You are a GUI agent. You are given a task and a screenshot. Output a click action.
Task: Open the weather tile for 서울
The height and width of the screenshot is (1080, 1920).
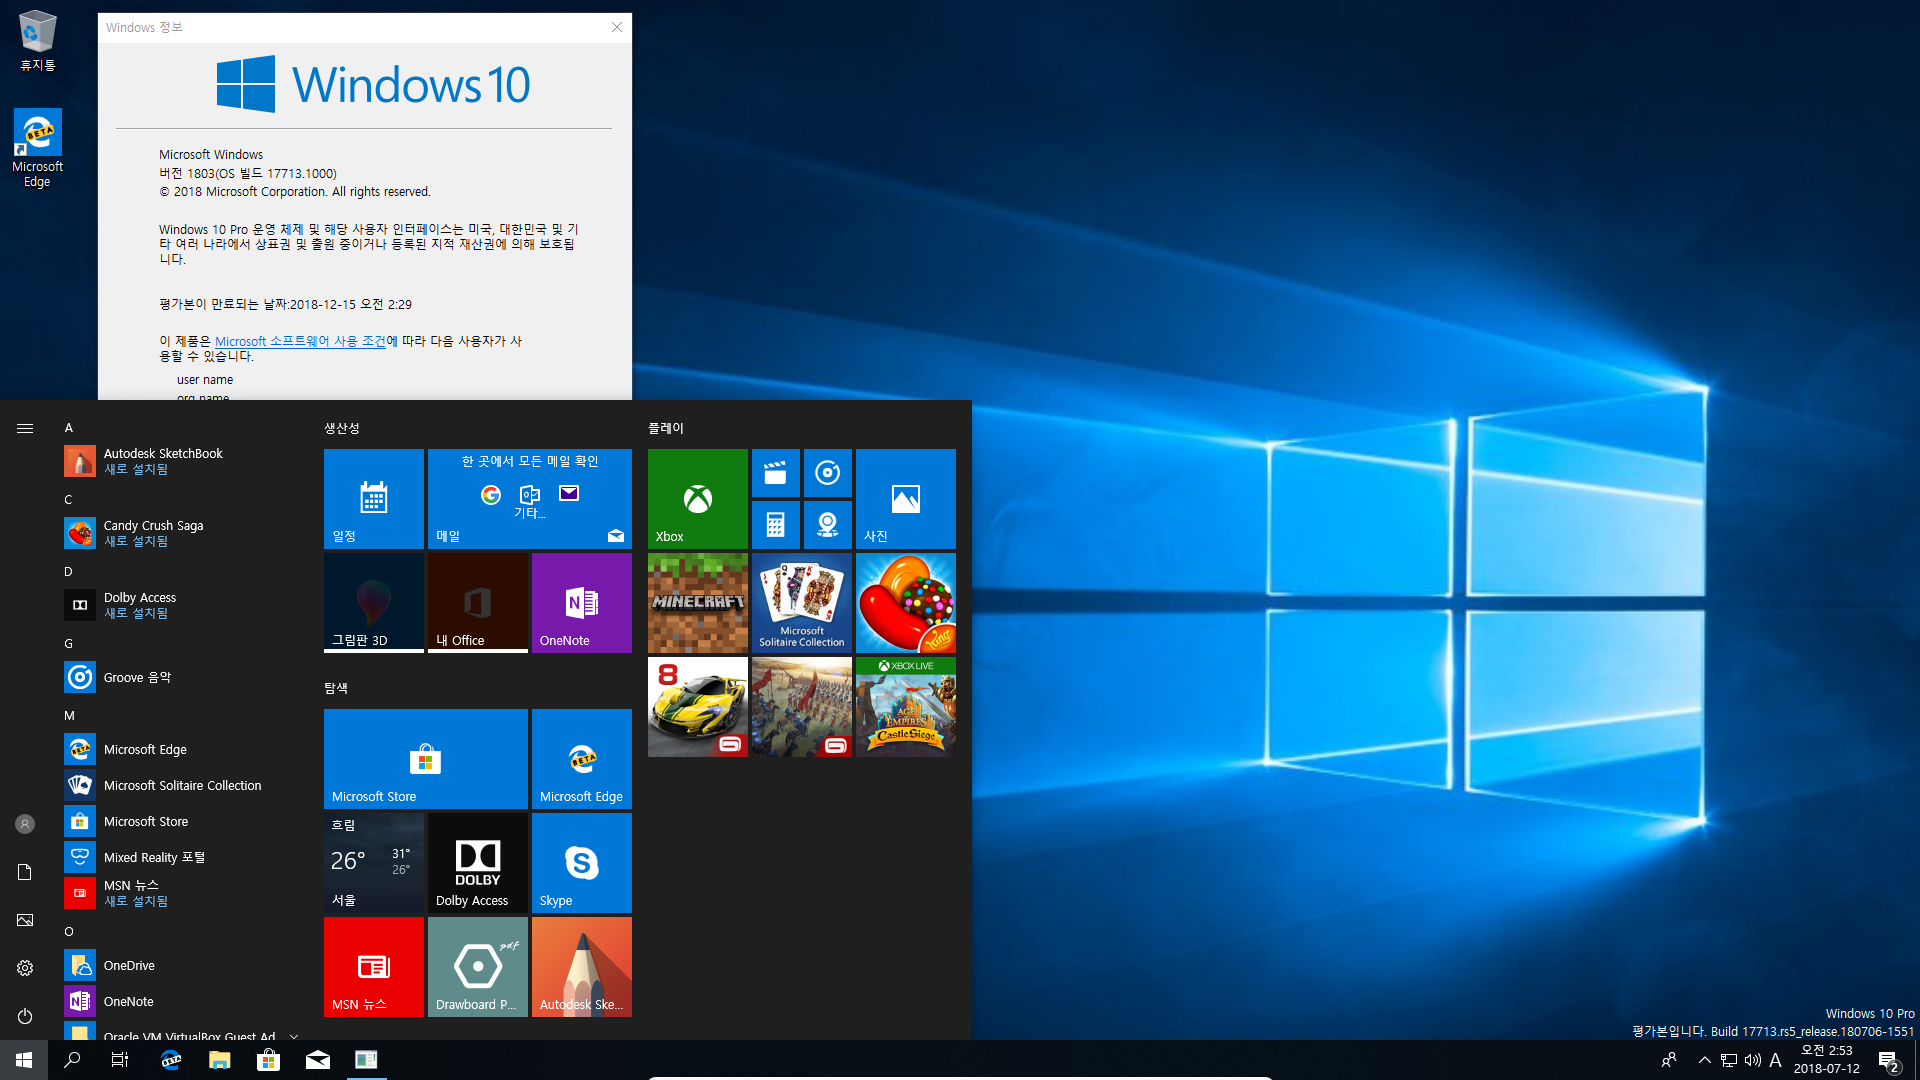[x=374, y=863]
